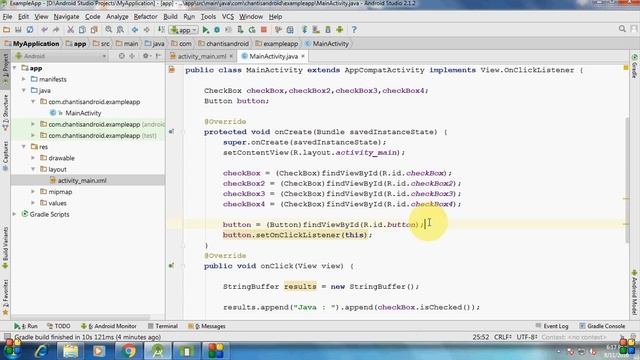Open Chrome from Windows taskbar
This screenshot has width=640, height=360.
click(128, 351)
